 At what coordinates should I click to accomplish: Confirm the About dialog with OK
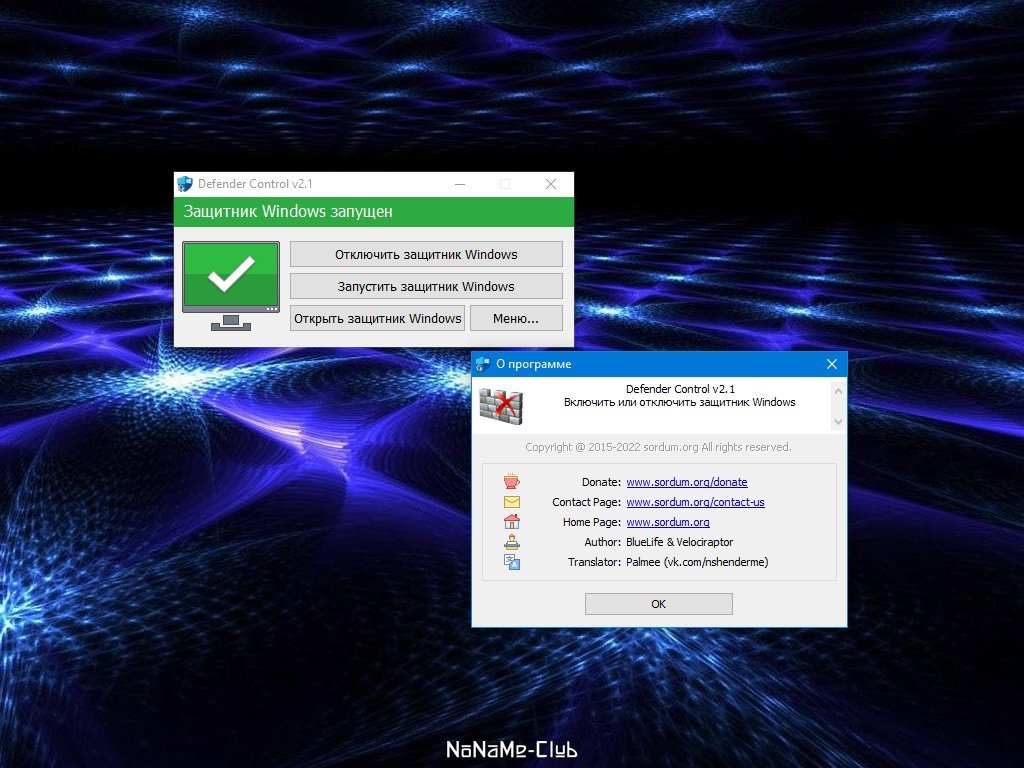(658, 603)
